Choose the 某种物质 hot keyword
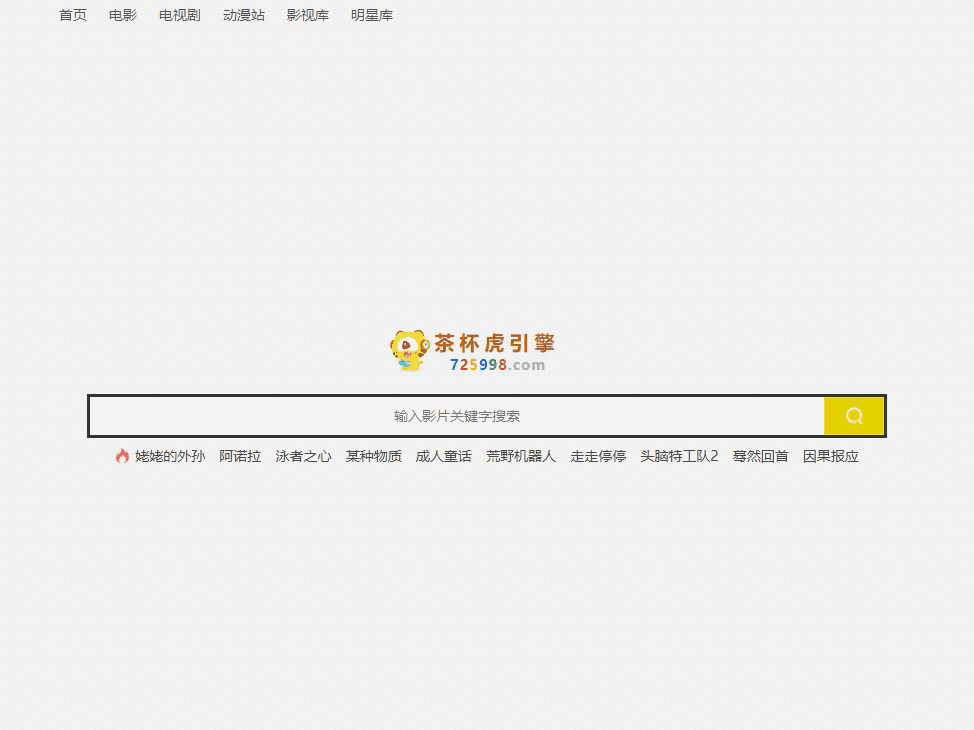974x730 pixels. pos(374,456)
